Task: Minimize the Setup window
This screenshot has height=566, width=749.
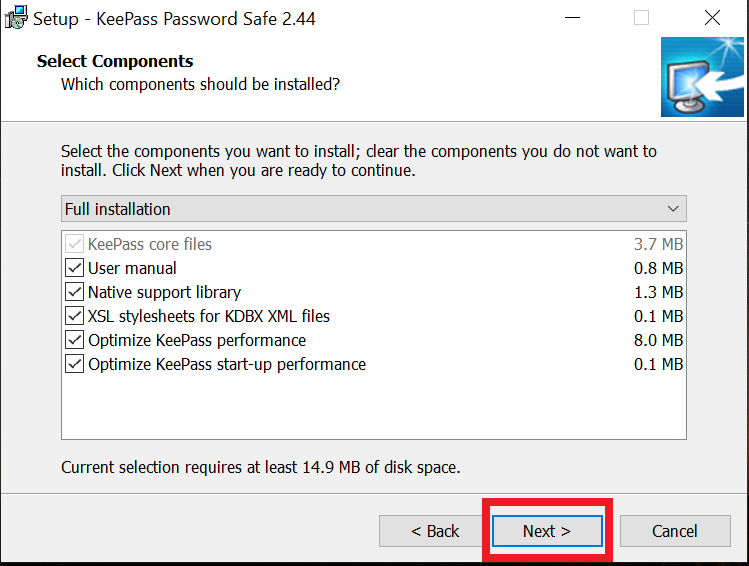Action: click(x=573, y=18)
